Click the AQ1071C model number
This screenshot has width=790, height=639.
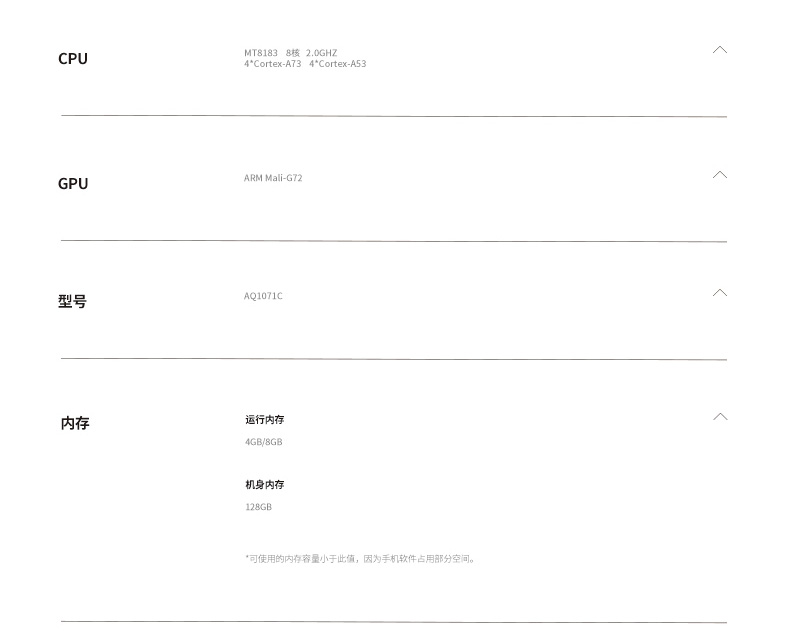tap(263, 296)
